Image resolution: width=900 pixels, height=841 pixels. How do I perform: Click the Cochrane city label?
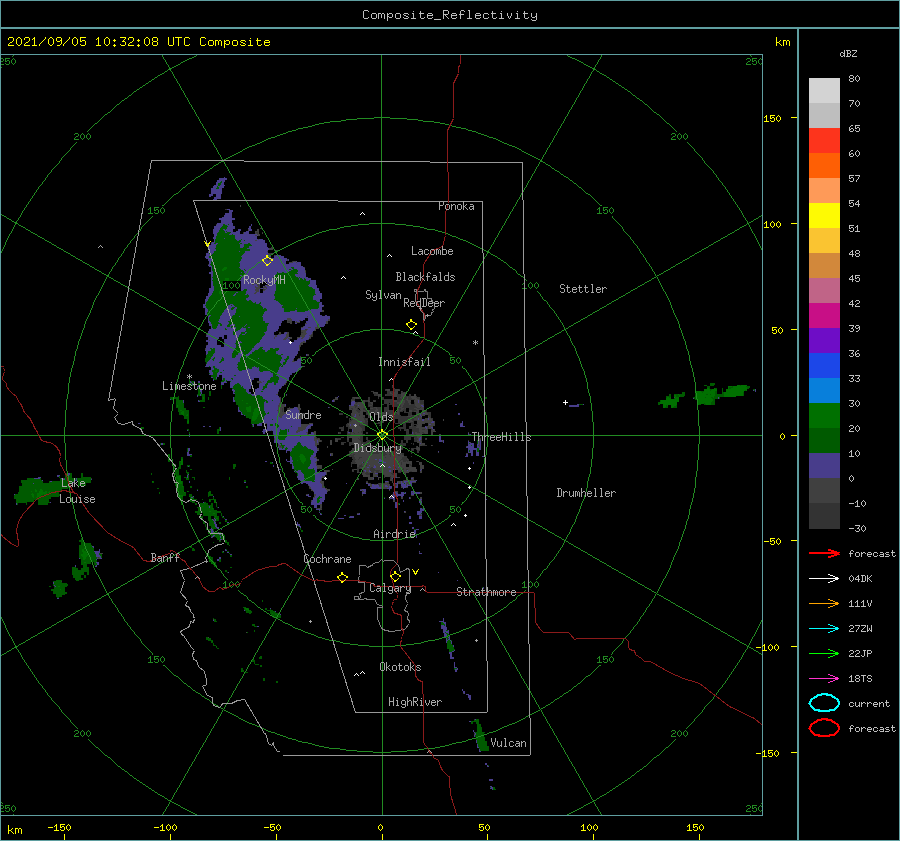[327, 559]
